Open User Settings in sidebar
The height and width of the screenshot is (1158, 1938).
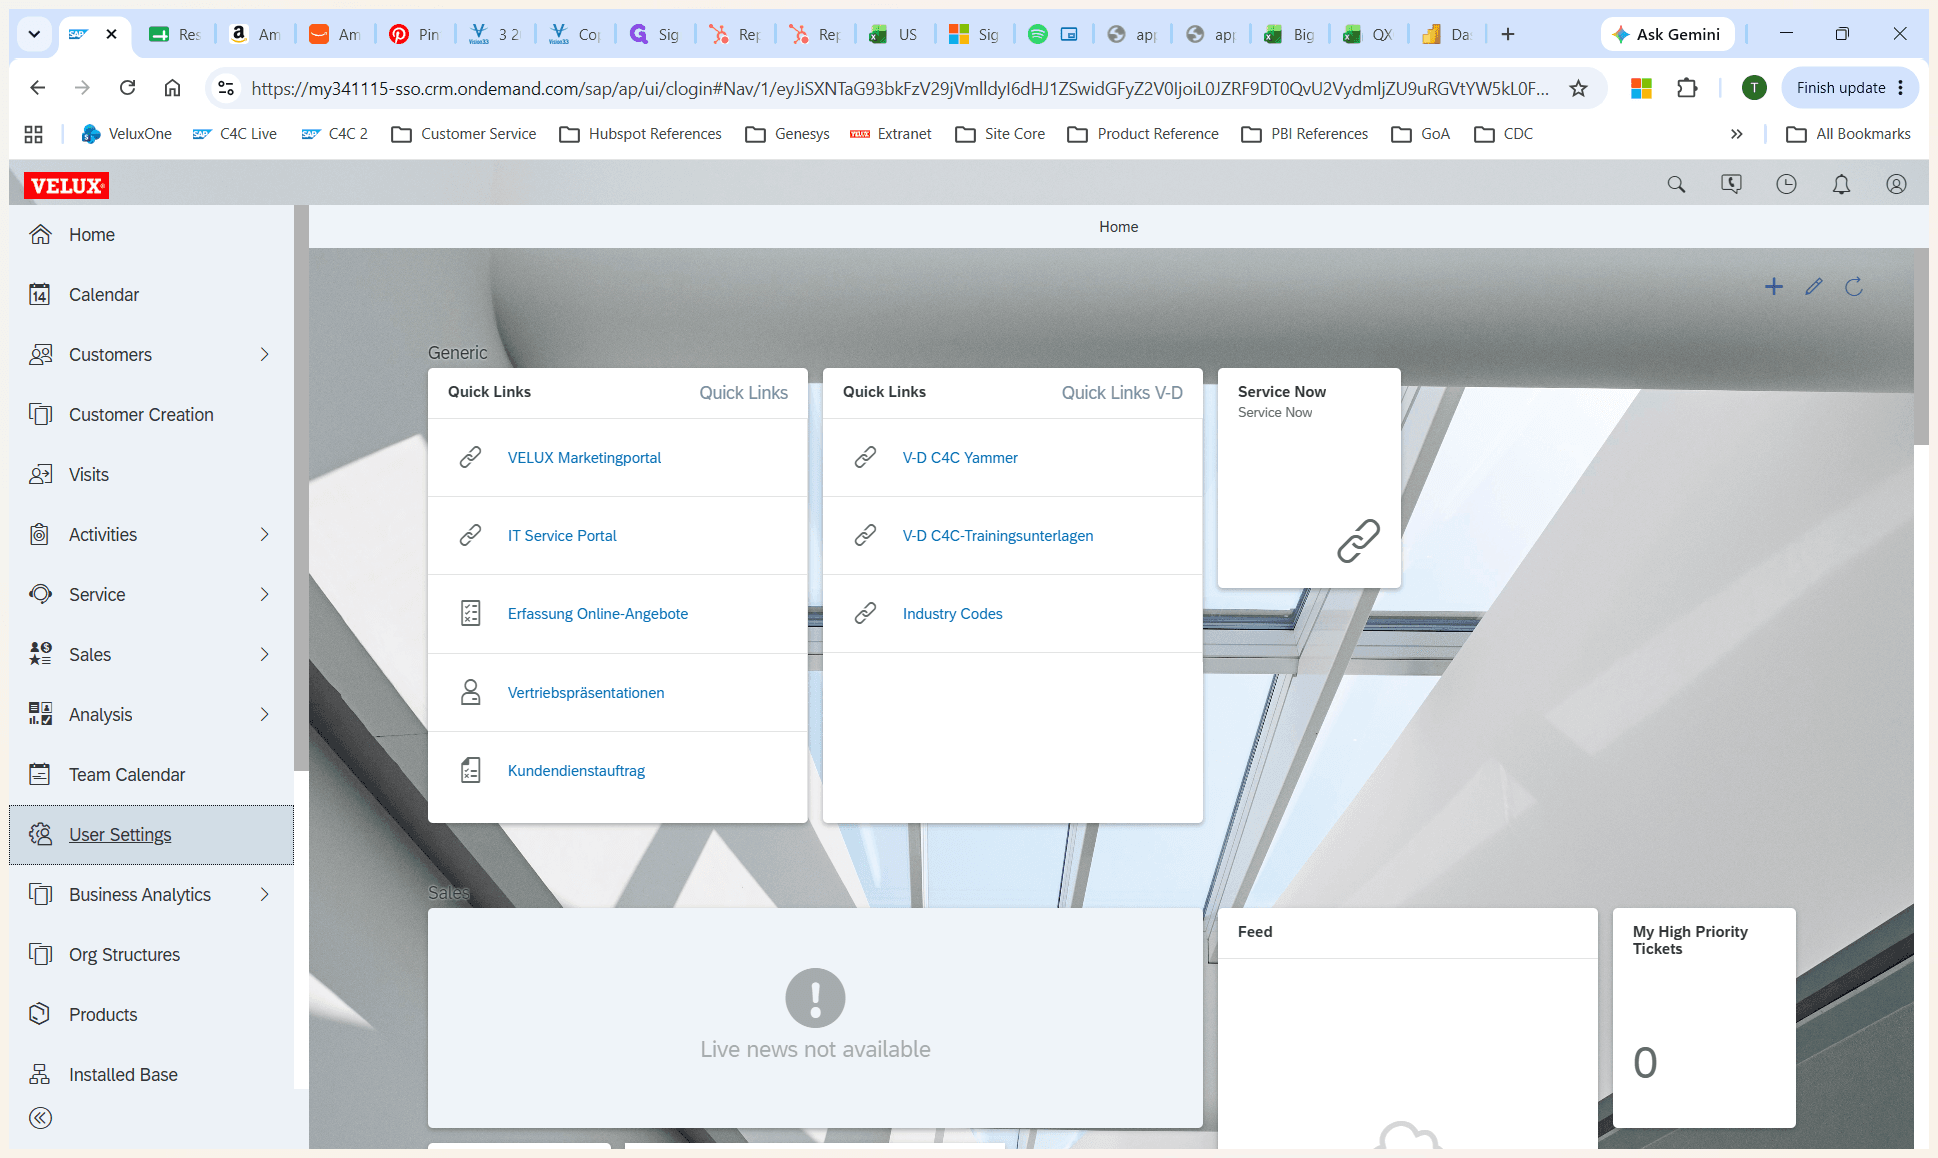click(152, 835)
